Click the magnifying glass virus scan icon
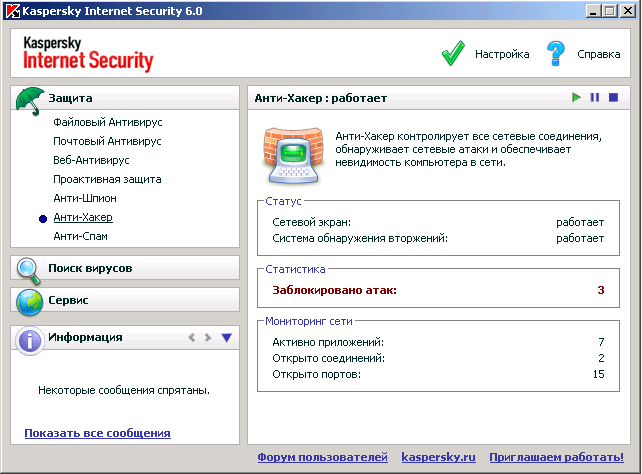Screen dimensions: 642x474 pos(29,268)
